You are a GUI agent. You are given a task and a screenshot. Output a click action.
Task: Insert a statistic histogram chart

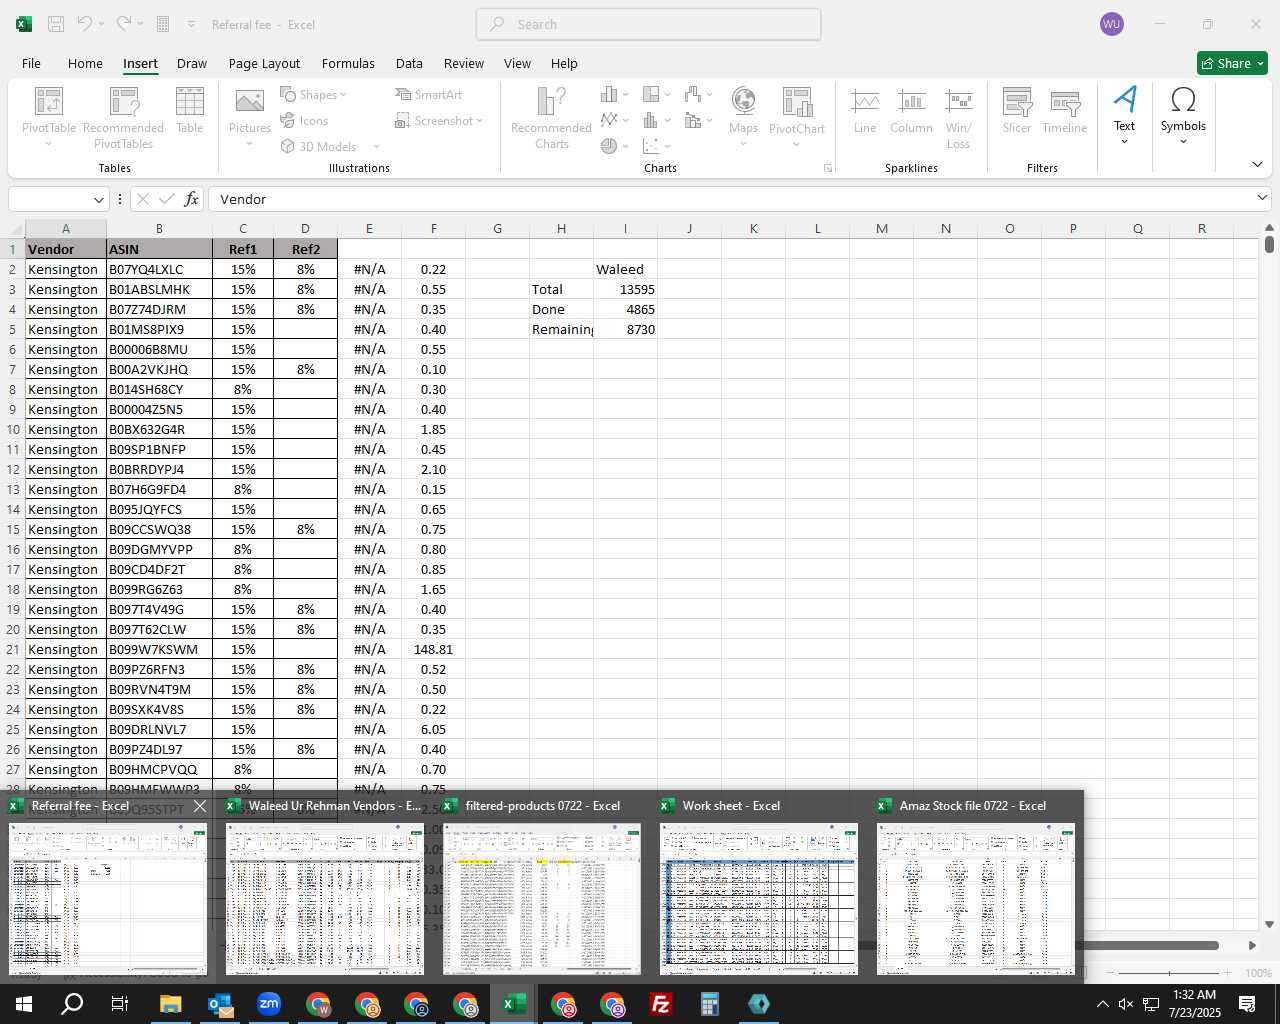tap(656, 121)
